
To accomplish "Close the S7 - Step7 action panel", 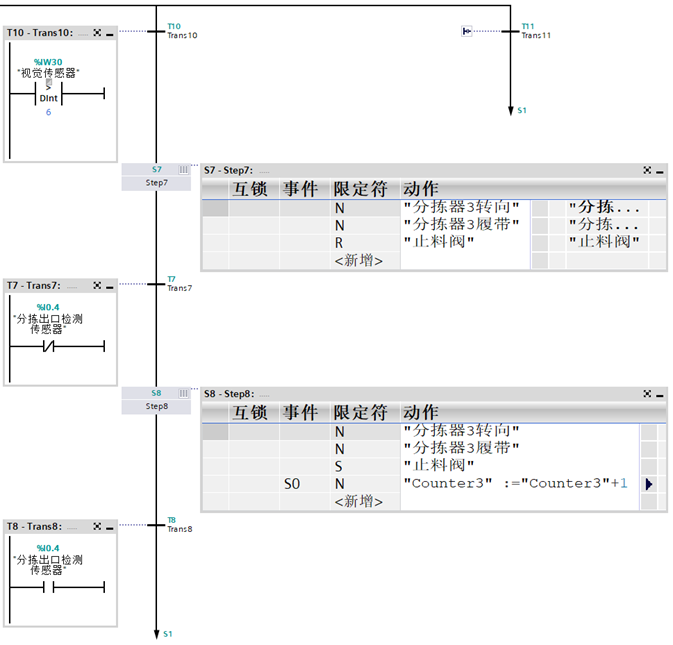I will pos(647,170).
